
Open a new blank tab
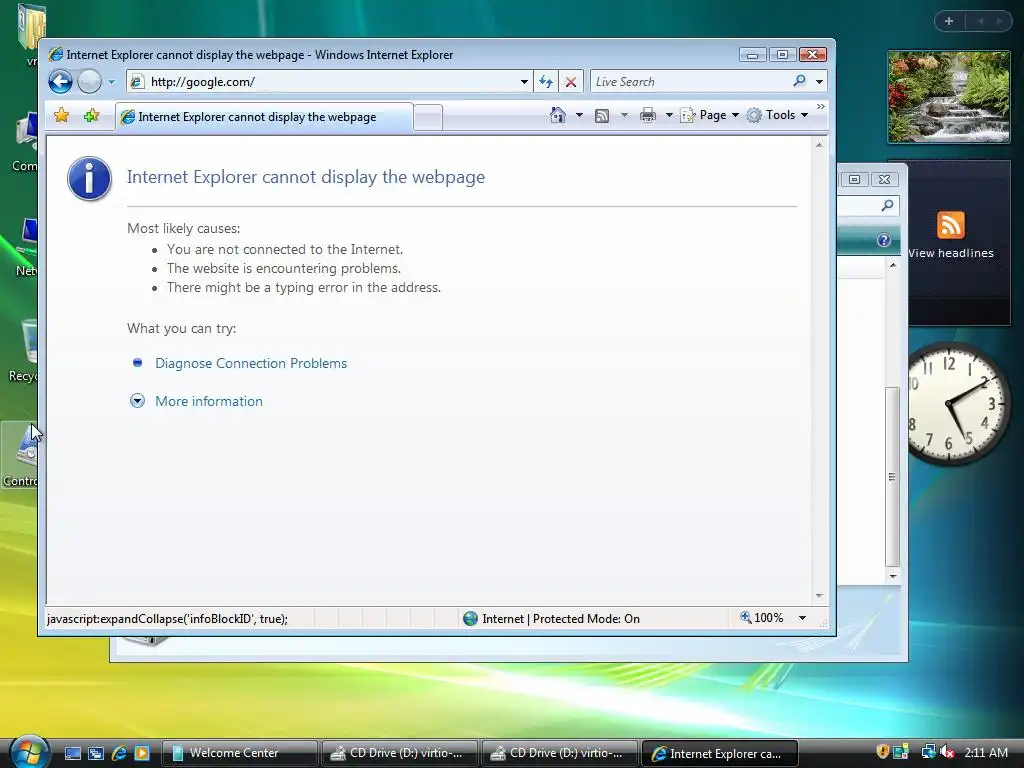tap(428, 118)
